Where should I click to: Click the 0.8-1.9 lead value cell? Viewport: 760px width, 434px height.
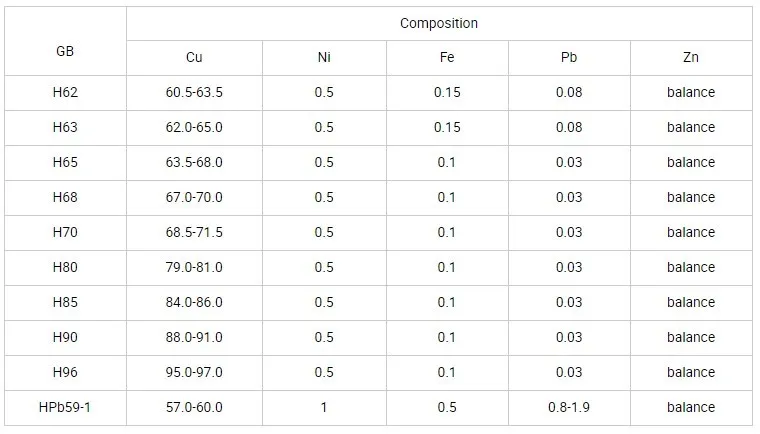point(569,408)
